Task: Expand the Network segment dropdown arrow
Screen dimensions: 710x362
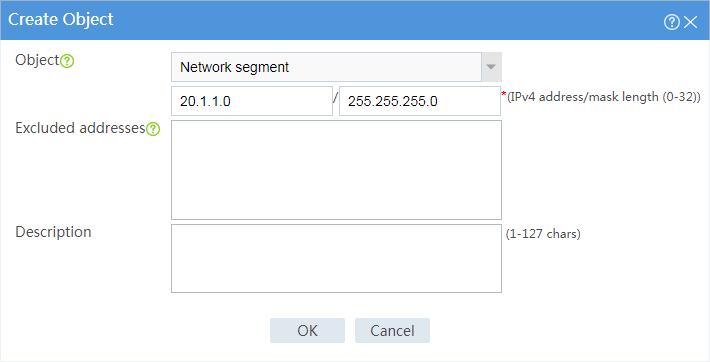Action: point(491,67)
